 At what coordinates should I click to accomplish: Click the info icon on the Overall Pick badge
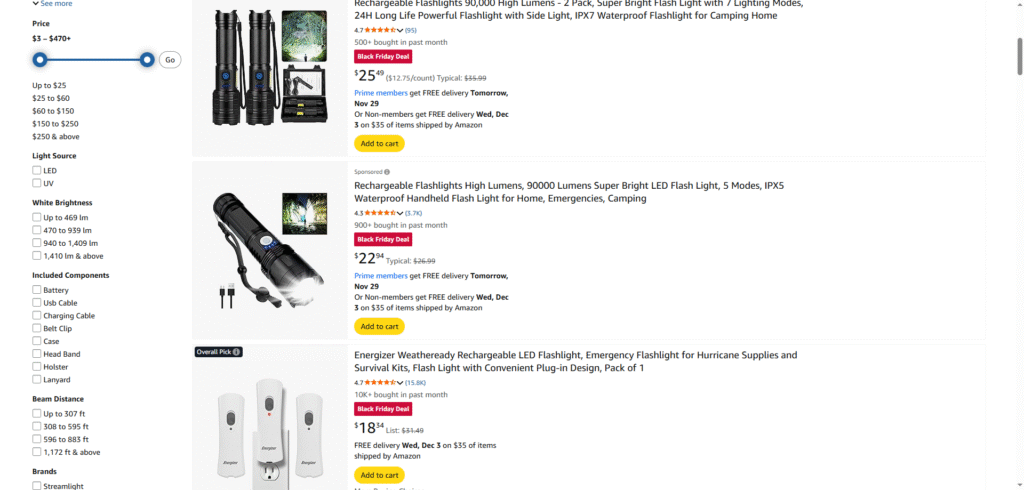click(237, 352)
